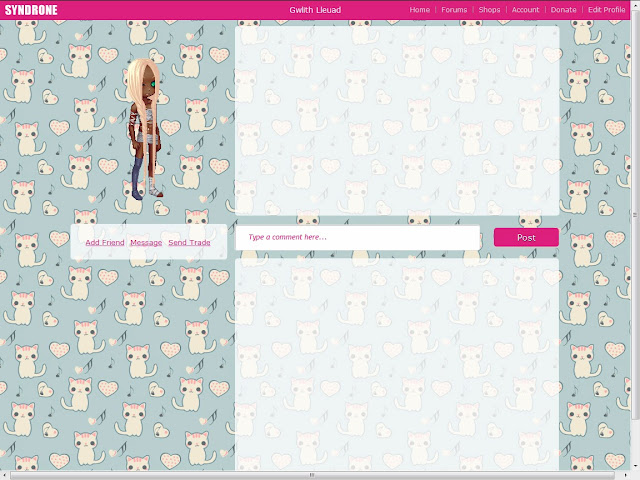Click the 'Gwlith Lleuad' profile title
The height and width of the screenshot is (480, 640).
(315, 10)
